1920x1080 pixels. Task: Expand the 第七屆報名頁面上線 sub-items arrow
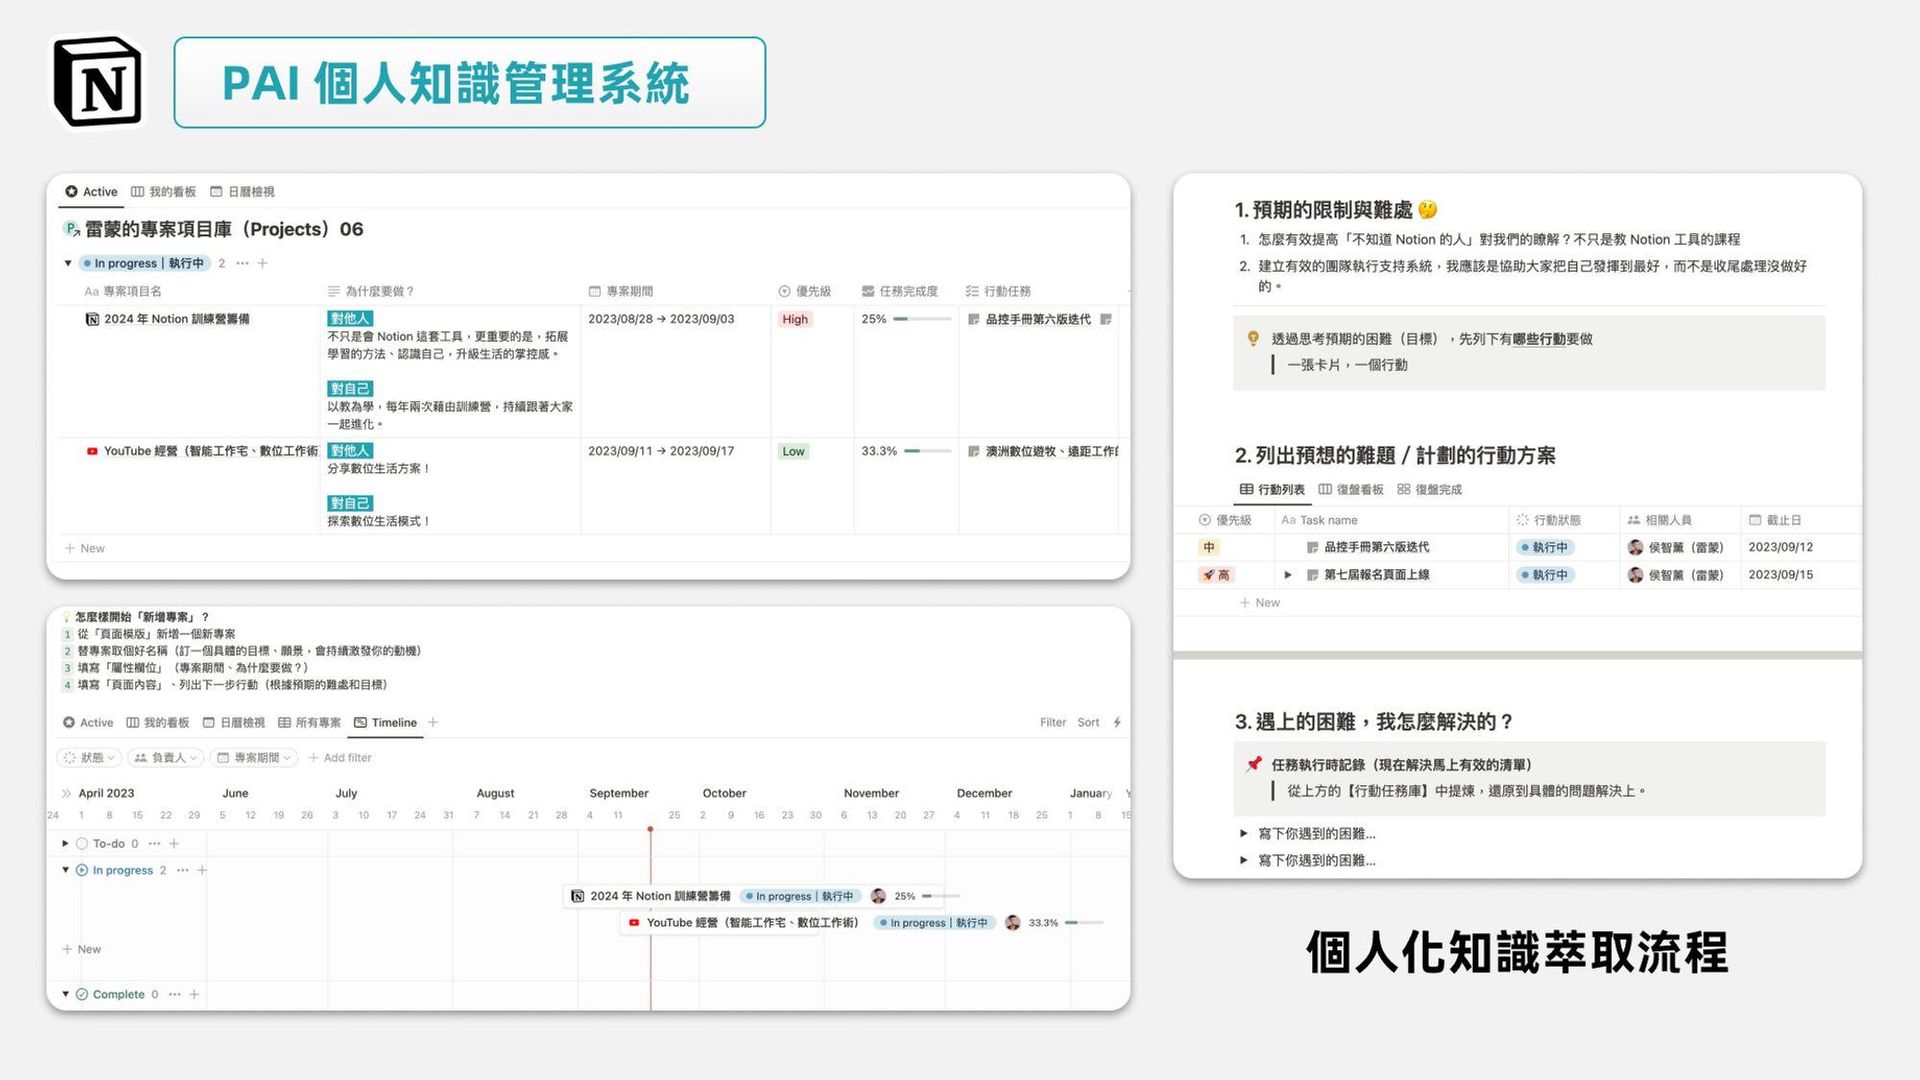1288,575
